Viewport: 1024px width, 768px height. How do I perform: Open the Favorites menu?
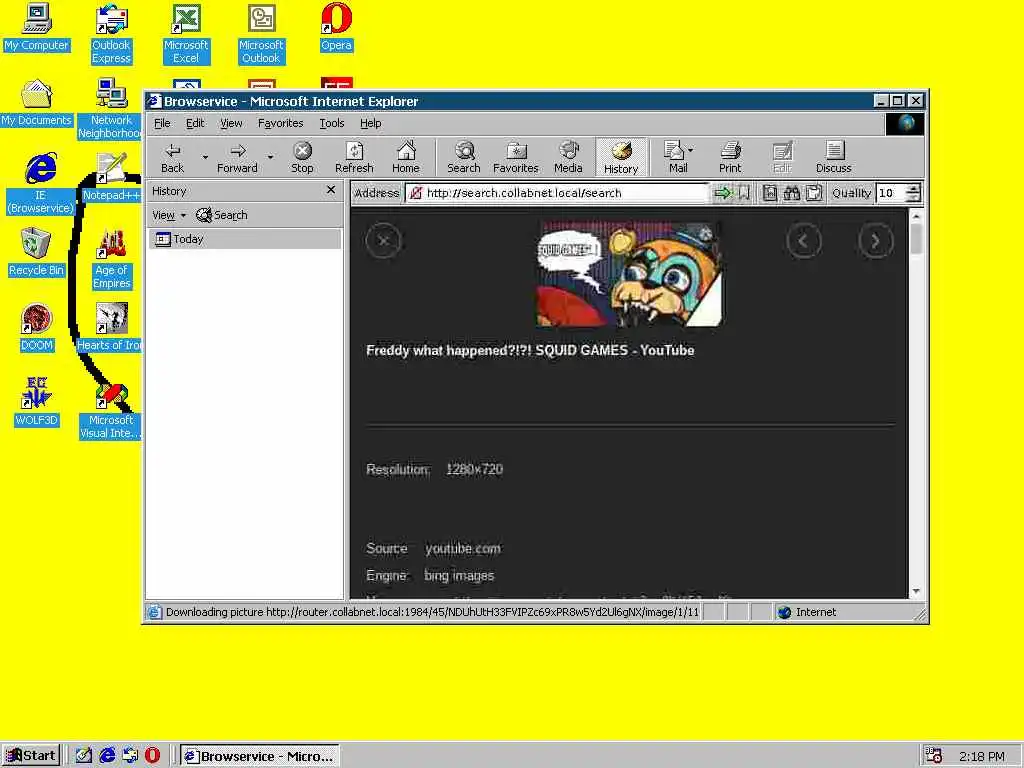[x=280, y=123]
